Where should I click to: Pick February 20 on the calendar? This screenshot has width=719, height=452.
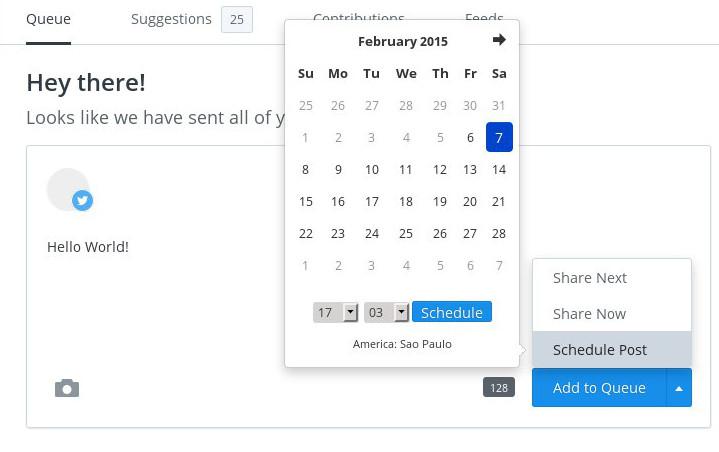click(470, 202)
